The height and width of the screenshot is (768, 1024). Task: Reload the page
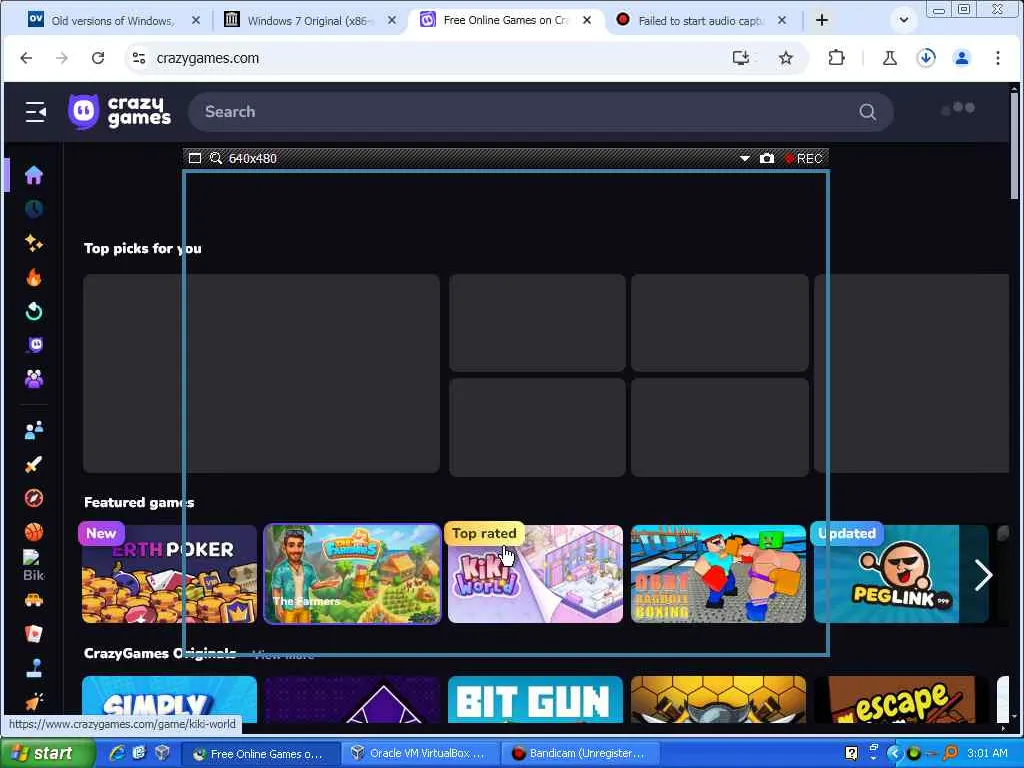coord(98,58)
